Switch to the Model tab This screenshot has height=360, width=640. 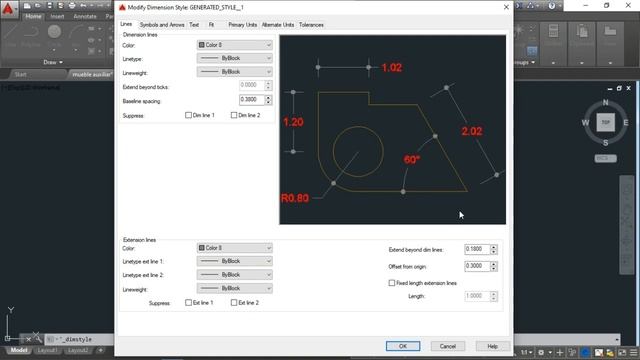tap(19, 350)
